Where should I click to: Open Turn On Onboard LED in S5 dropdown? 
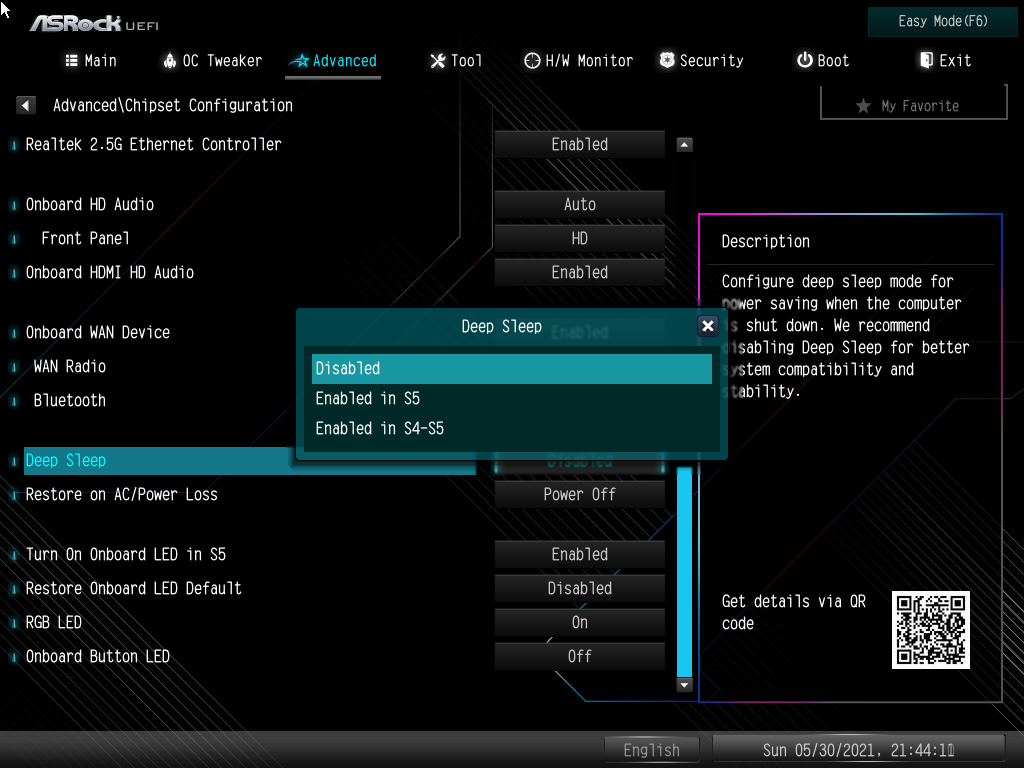coord(580,554)
